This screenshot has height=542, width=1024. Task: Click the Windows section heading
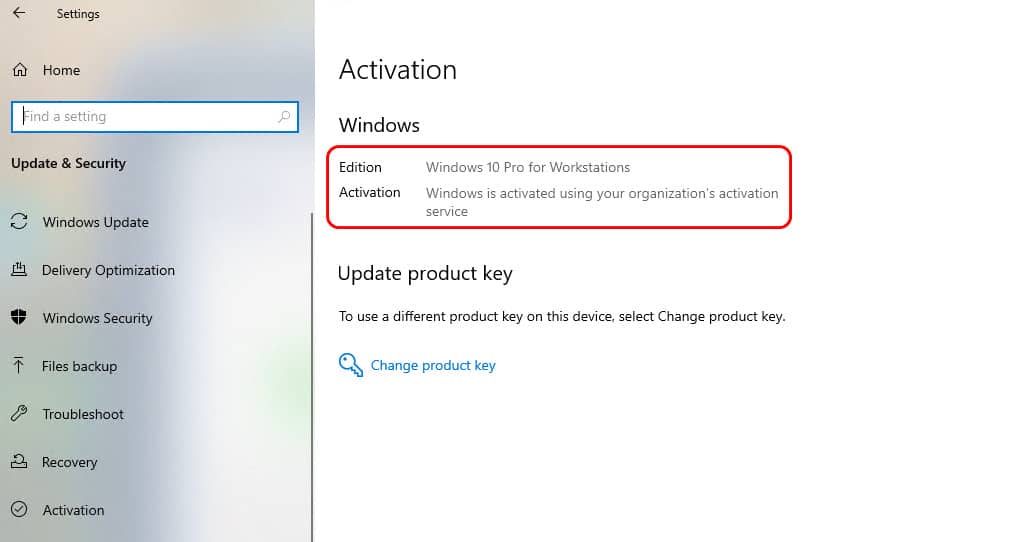point(379,125)
